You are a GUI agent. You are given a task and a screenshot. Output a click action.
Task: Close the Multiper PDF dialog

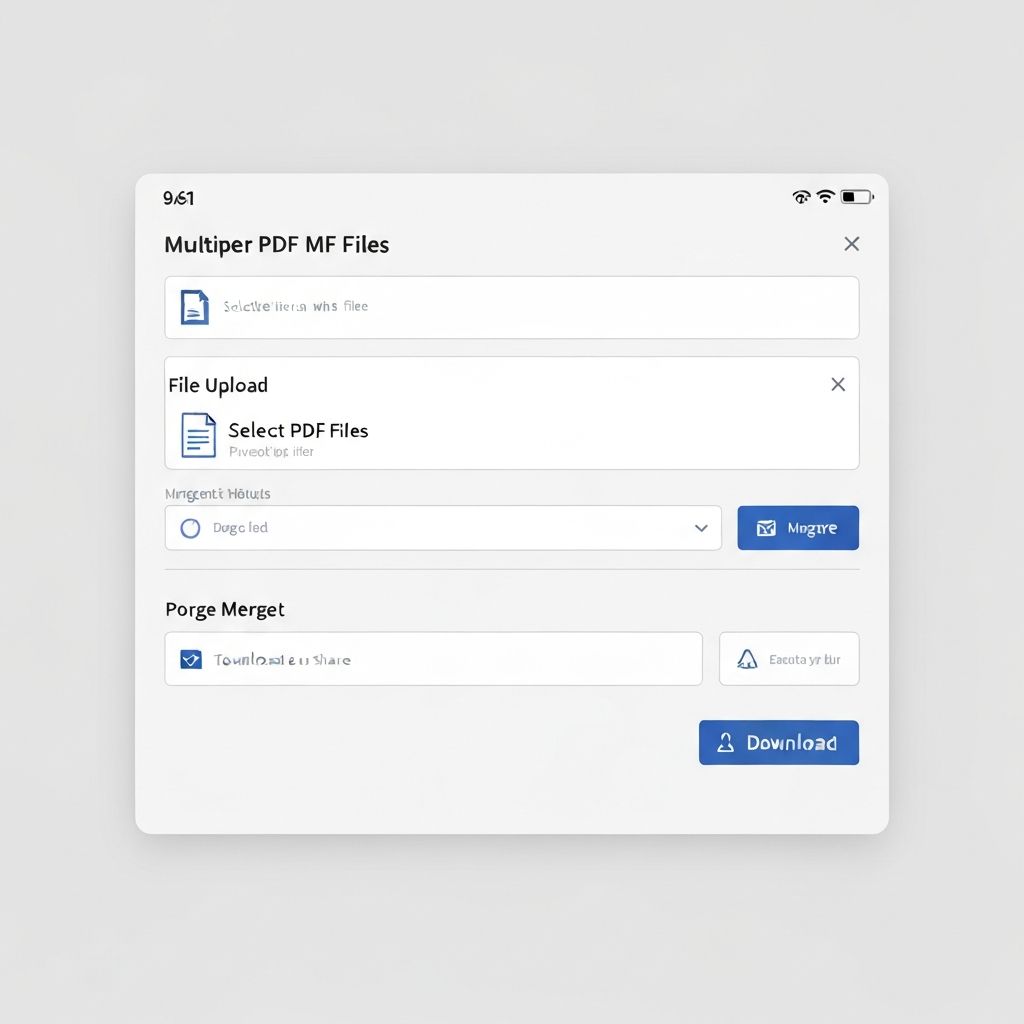tap(851, 243)
